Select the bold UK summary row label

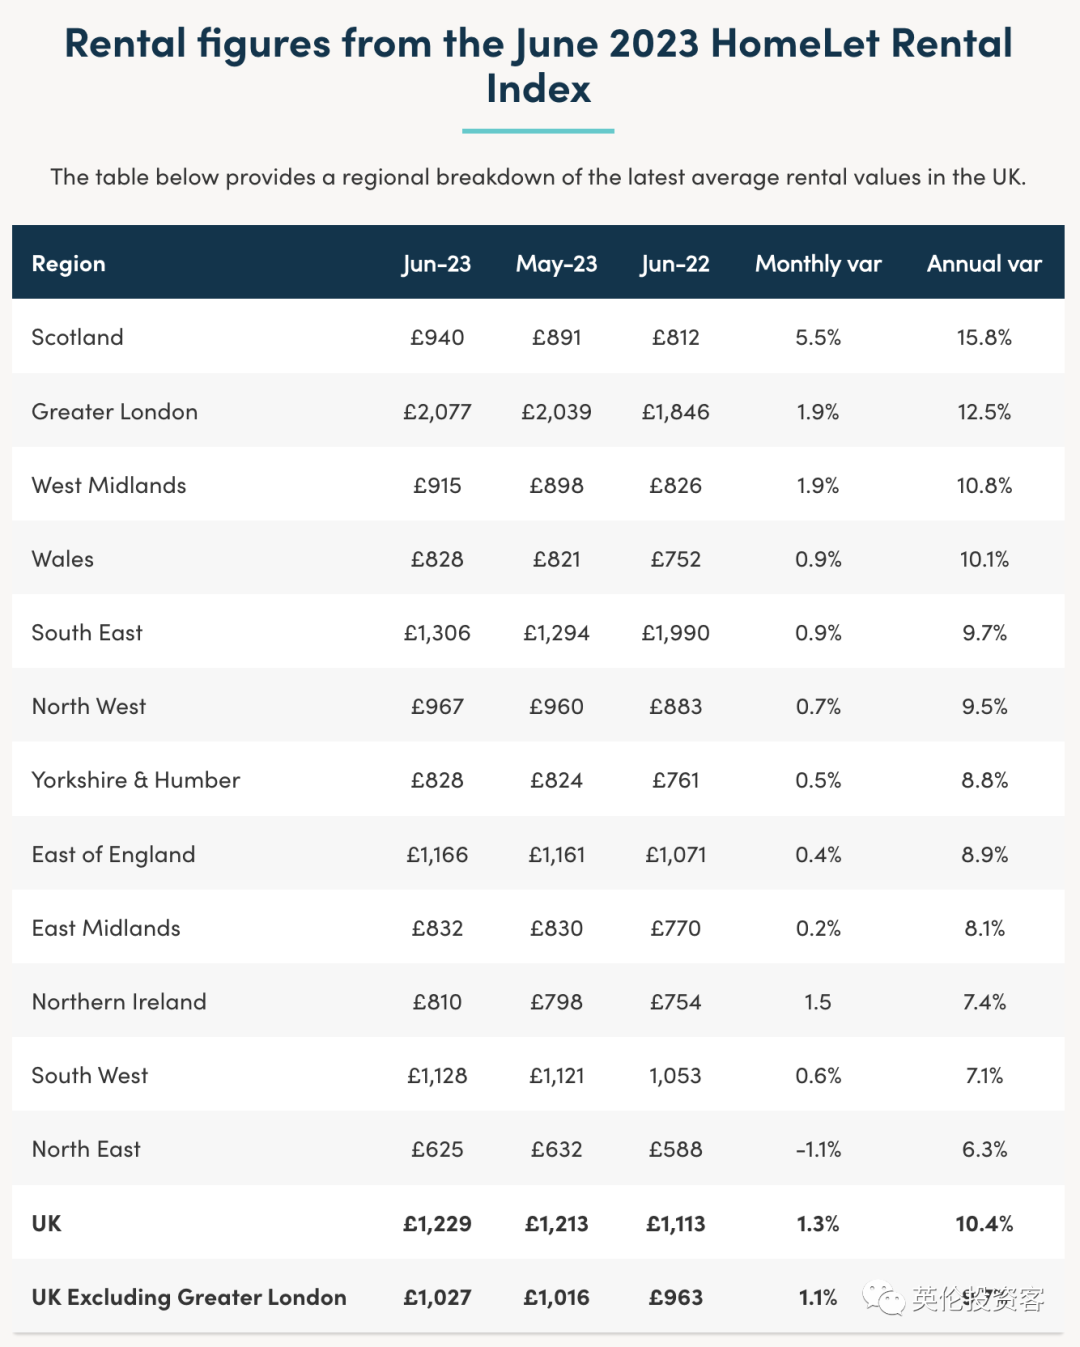46,1223
